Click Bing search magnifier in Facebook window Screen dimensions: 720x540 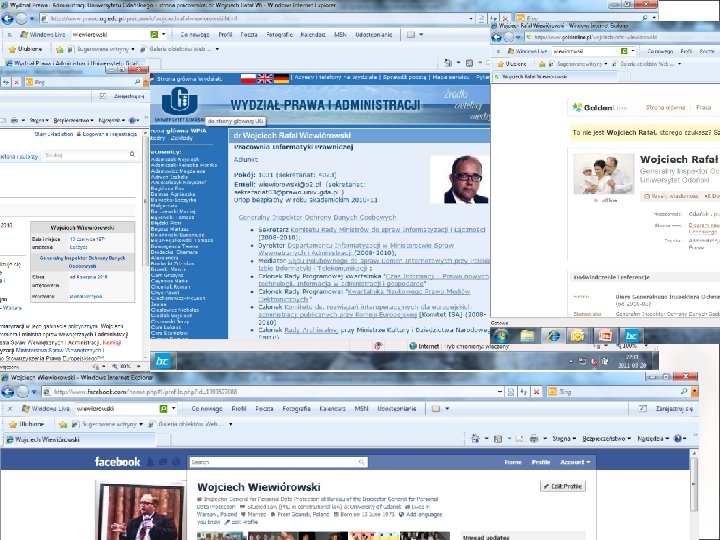click(x=684, y=391)
